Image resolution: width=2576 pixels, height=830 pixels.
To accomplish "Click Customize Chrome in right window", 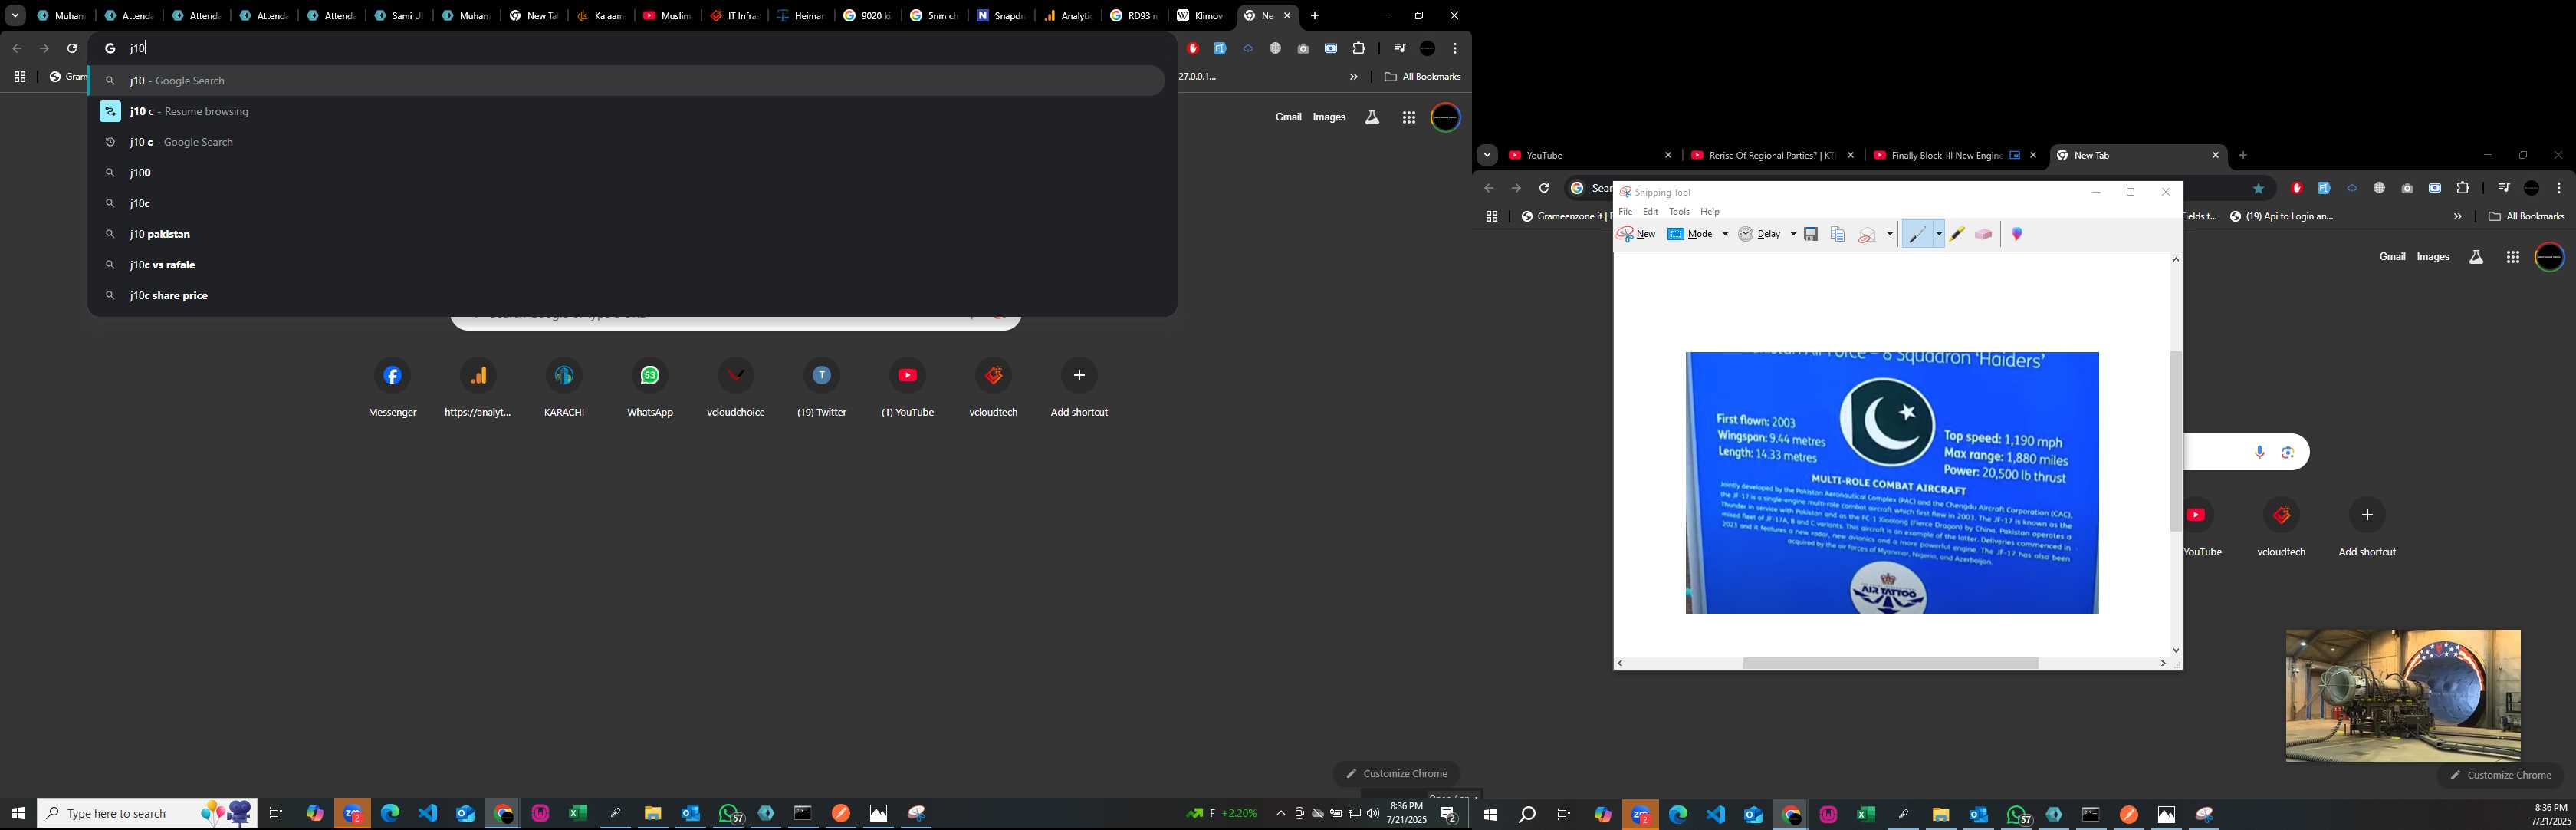I will 2500,775.
